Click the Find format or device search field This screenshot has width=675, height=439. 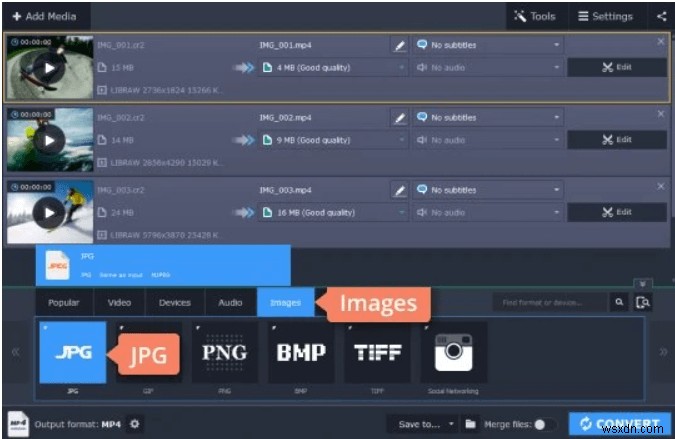551,303
